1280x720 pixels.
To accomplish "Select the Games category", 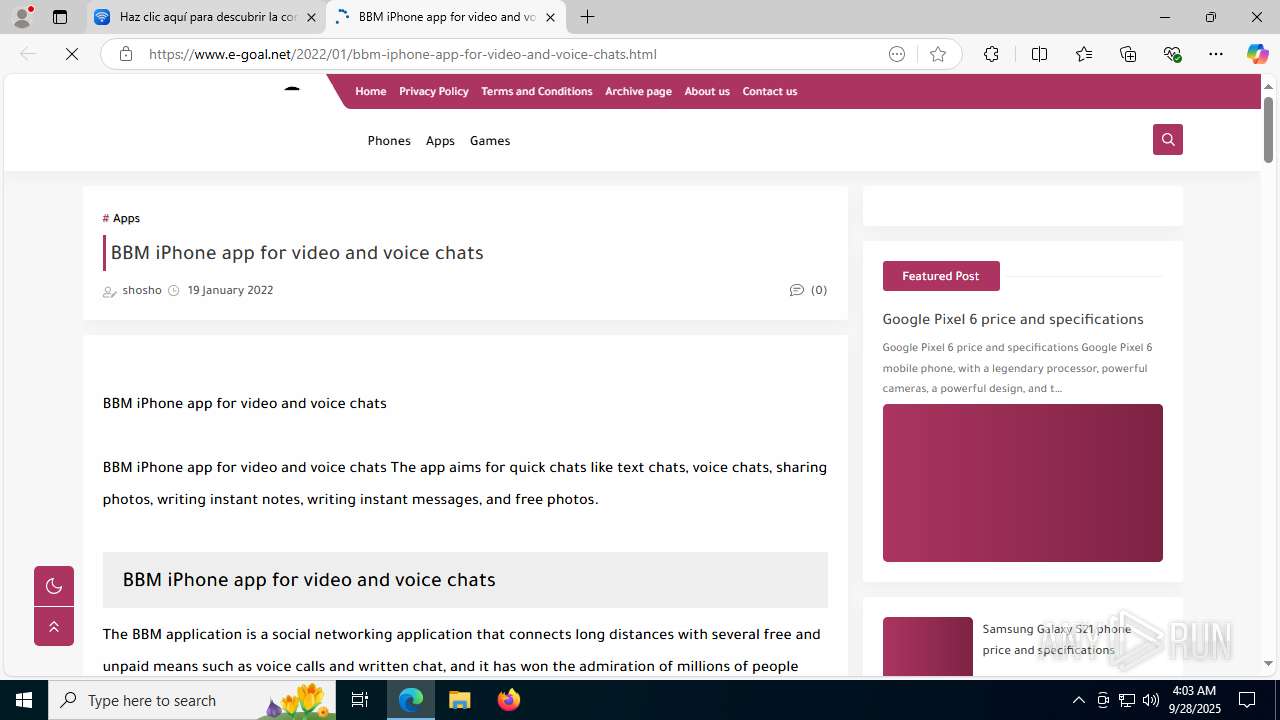I will pos(490,141).
